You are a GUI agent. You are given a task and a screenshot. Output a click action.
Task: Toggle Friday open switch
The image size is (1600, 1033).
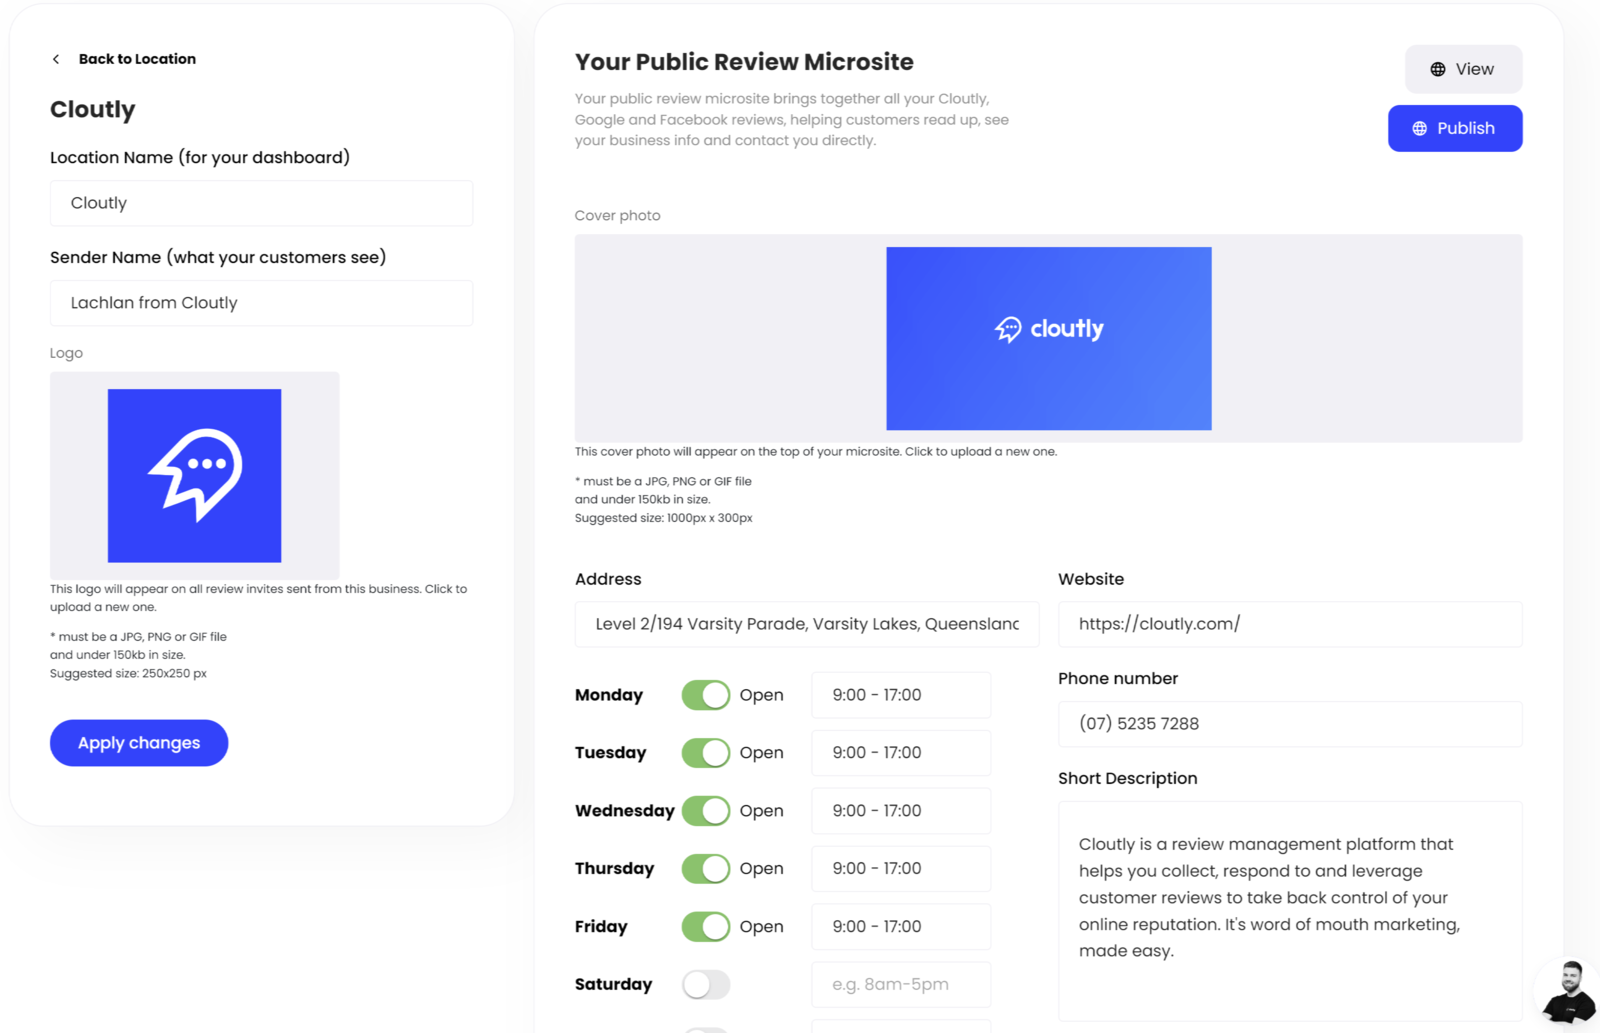tap(706, 927)
